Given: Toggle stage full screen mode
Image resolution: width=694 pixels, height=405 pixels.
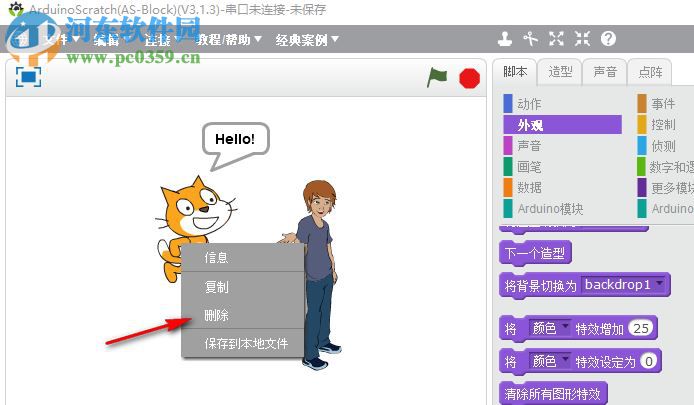Looking at the screenshot, I should coord(28,77).
